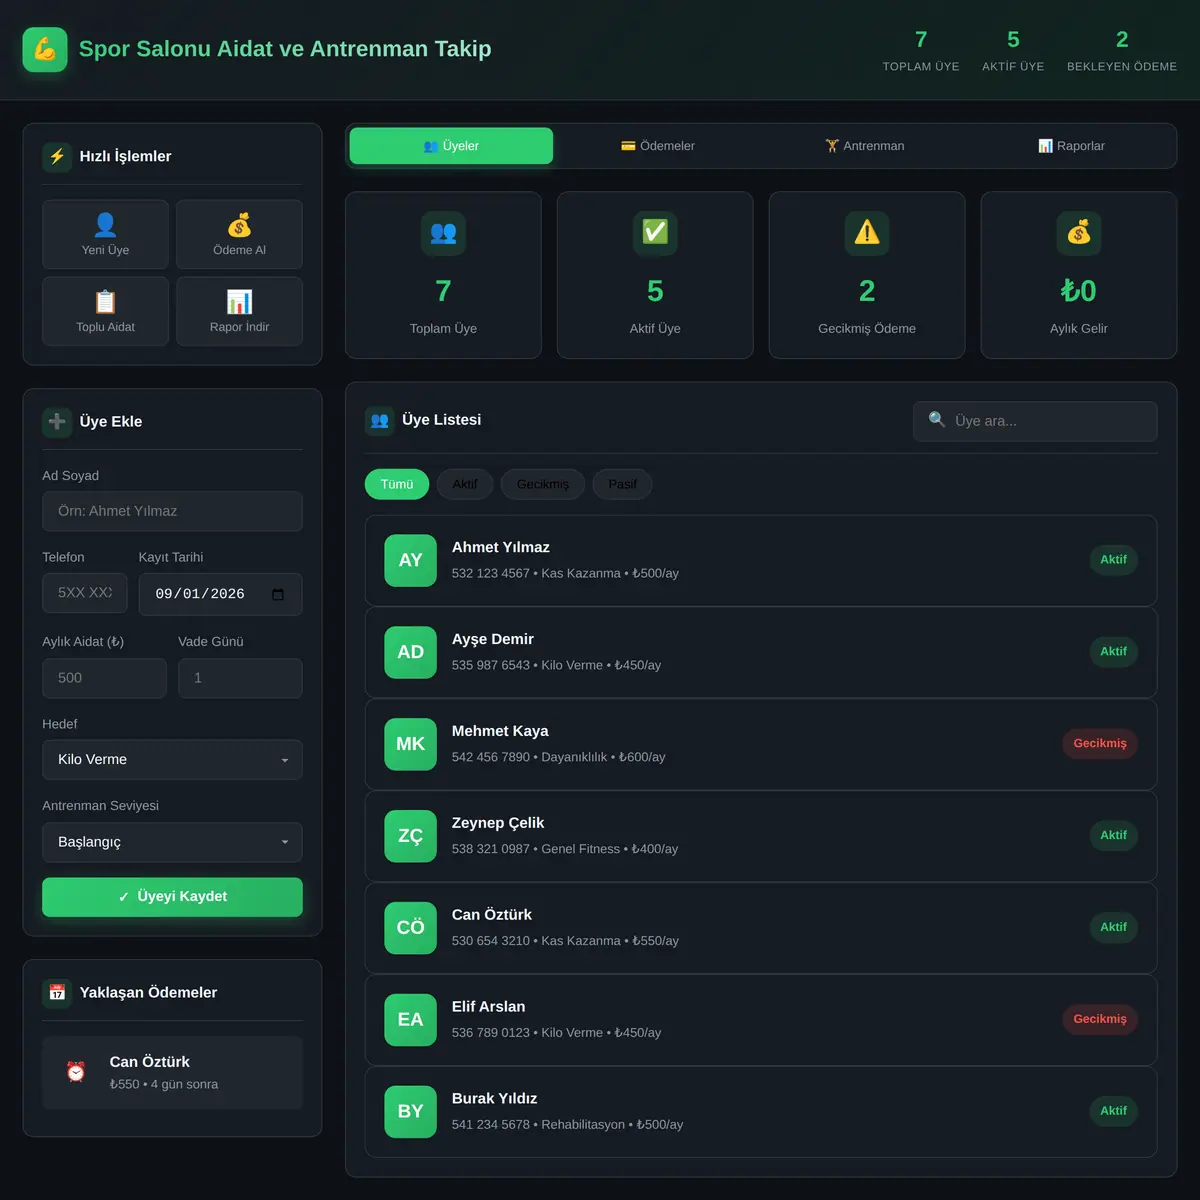Click the Ödeme Al quick action
Viewport: 1200px width, 1200px height.
239,235
